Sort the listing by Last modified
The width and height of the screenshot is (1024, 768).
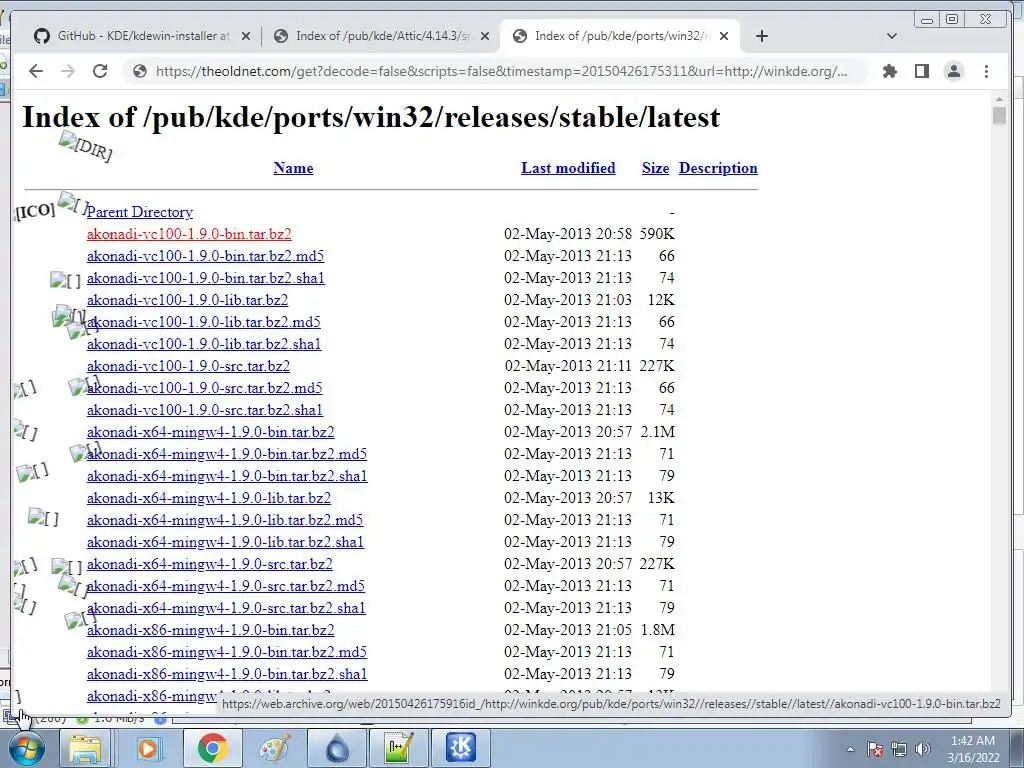568,168
